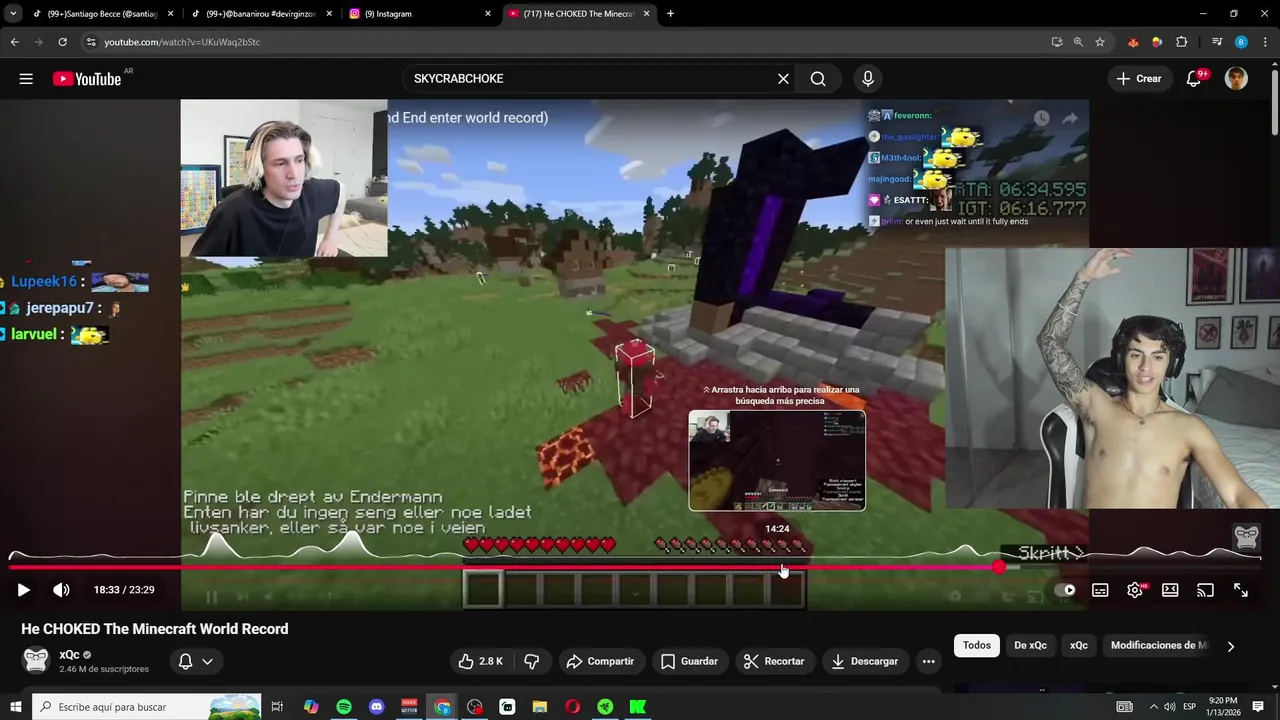
Task: Open the browser extensions puzzle icon
Action: pyautogui.click(x=1181, y=42)
